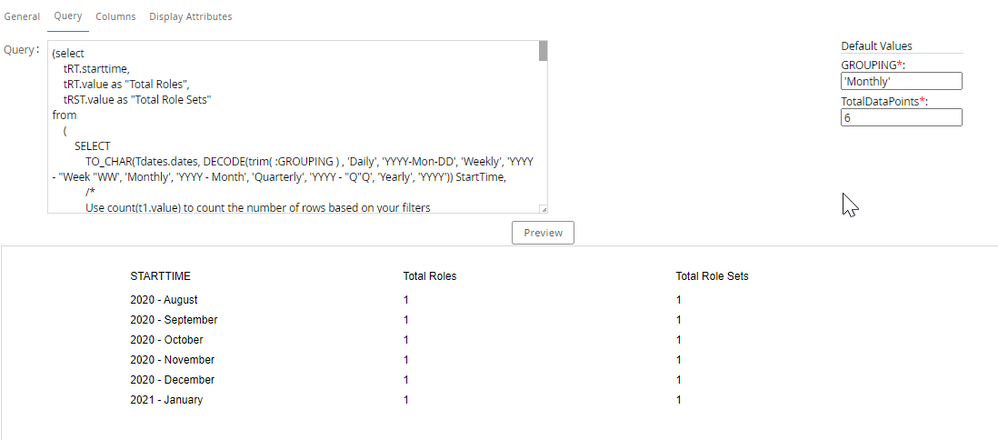Go to the Display Attributes tab

[x=190, y=17]
